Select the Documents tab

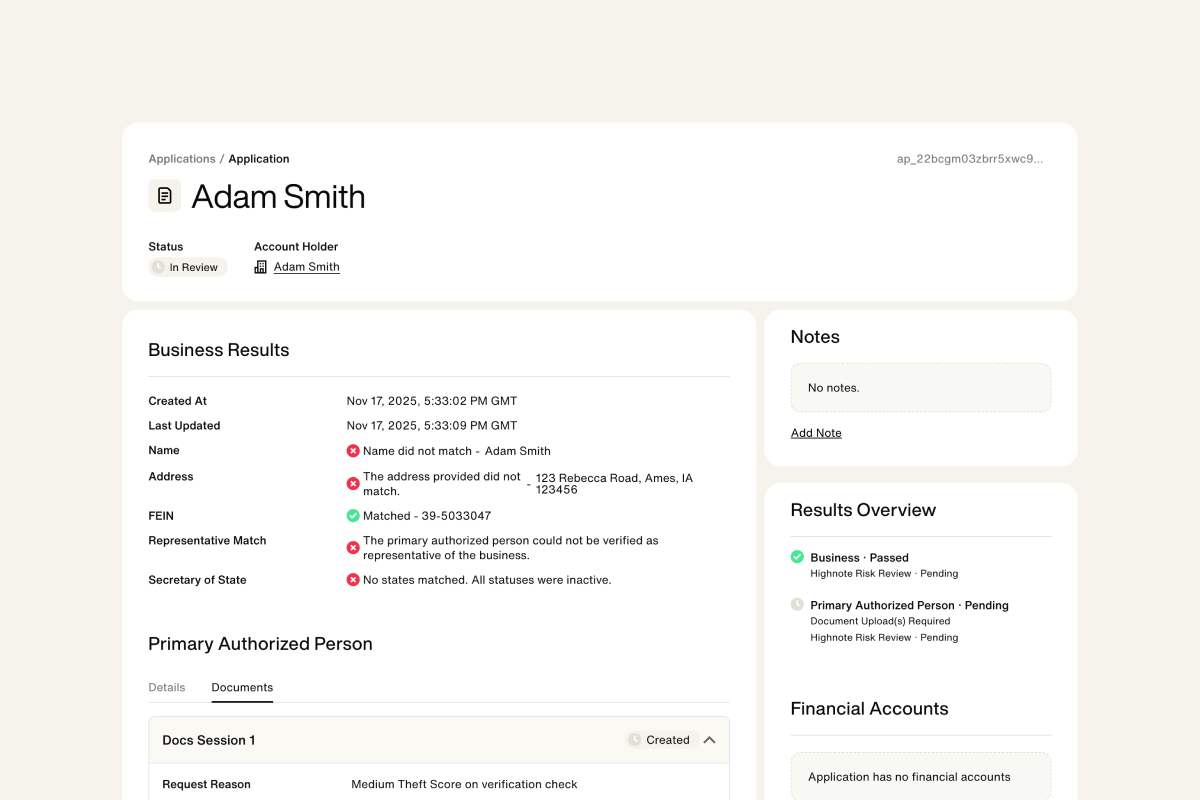242,688
